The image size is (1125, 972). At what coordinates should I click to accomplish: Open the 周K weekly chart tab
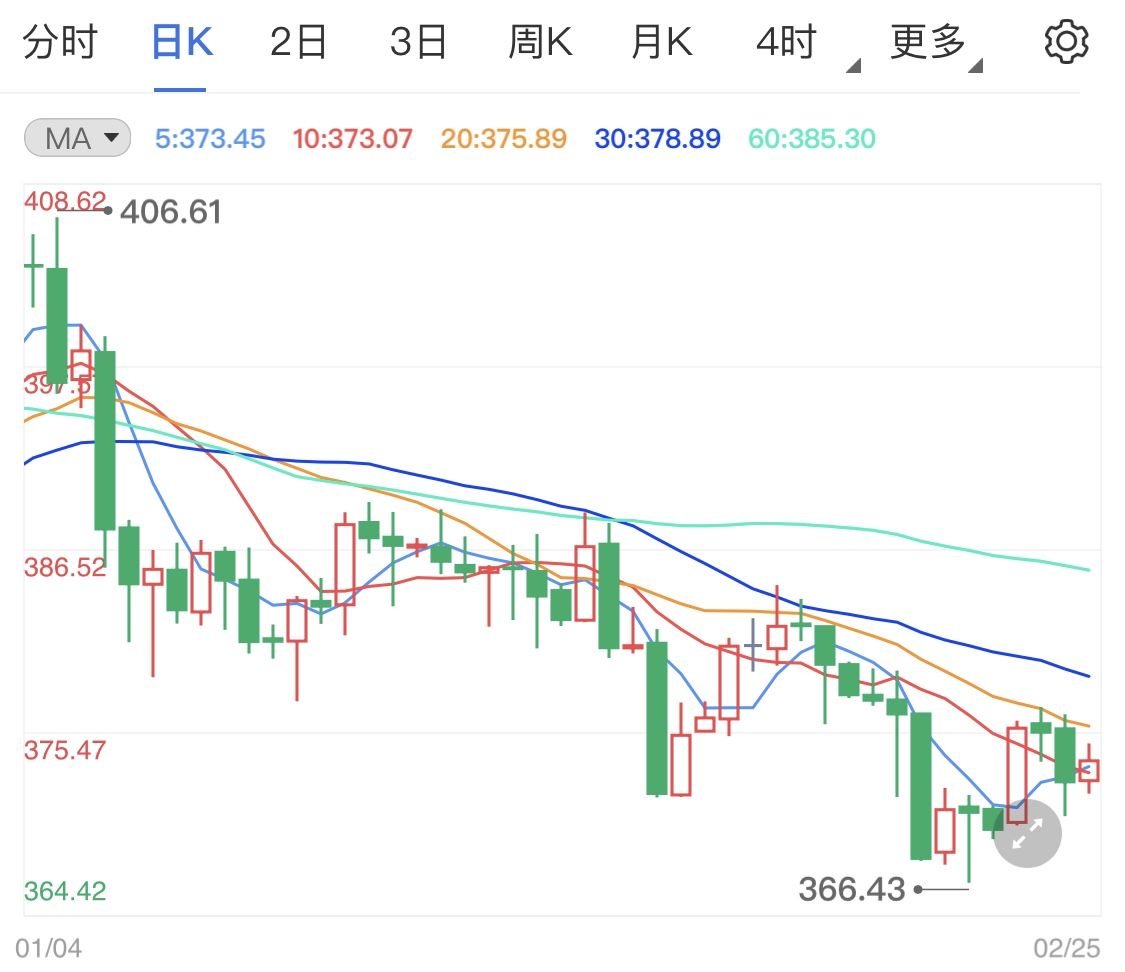tap(540, 42)
